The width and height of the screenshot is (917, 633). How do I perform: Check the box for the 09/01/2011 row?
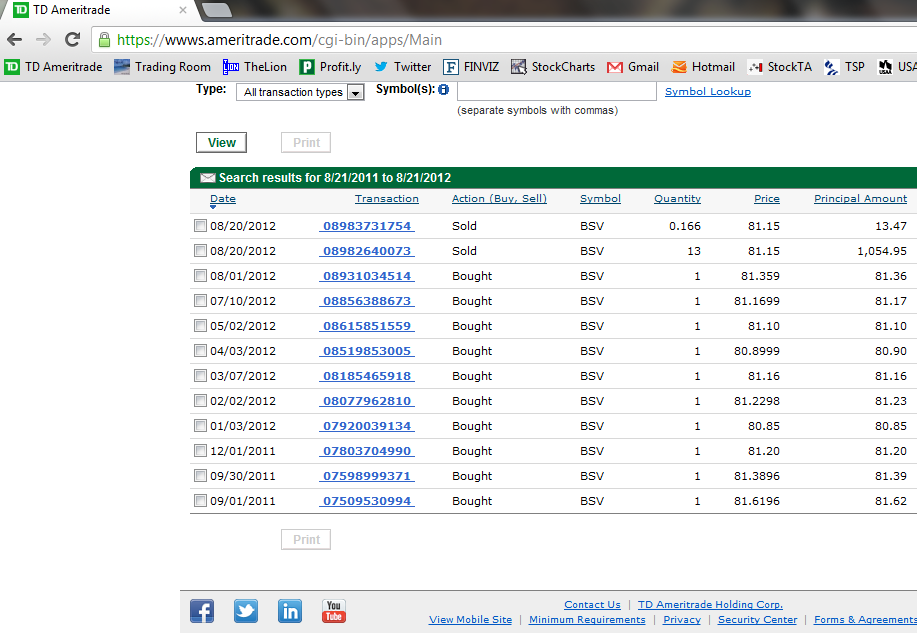coord(200,501)
